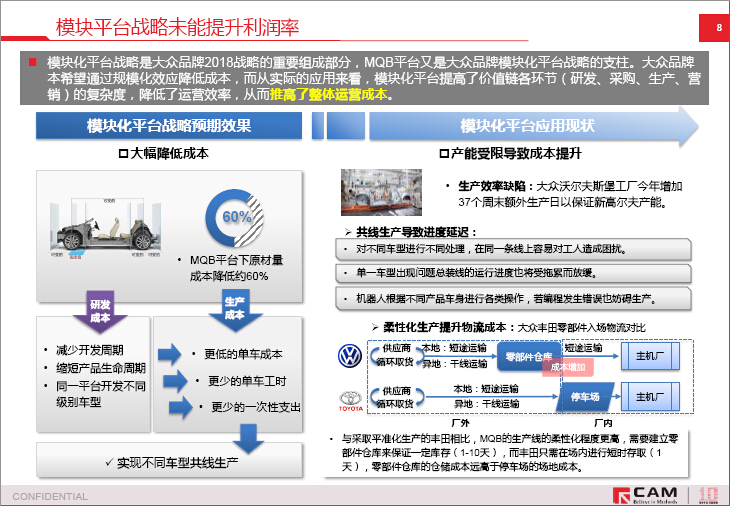
Task: Click the purple 研发成本 arrow
Action: (100, 311)
